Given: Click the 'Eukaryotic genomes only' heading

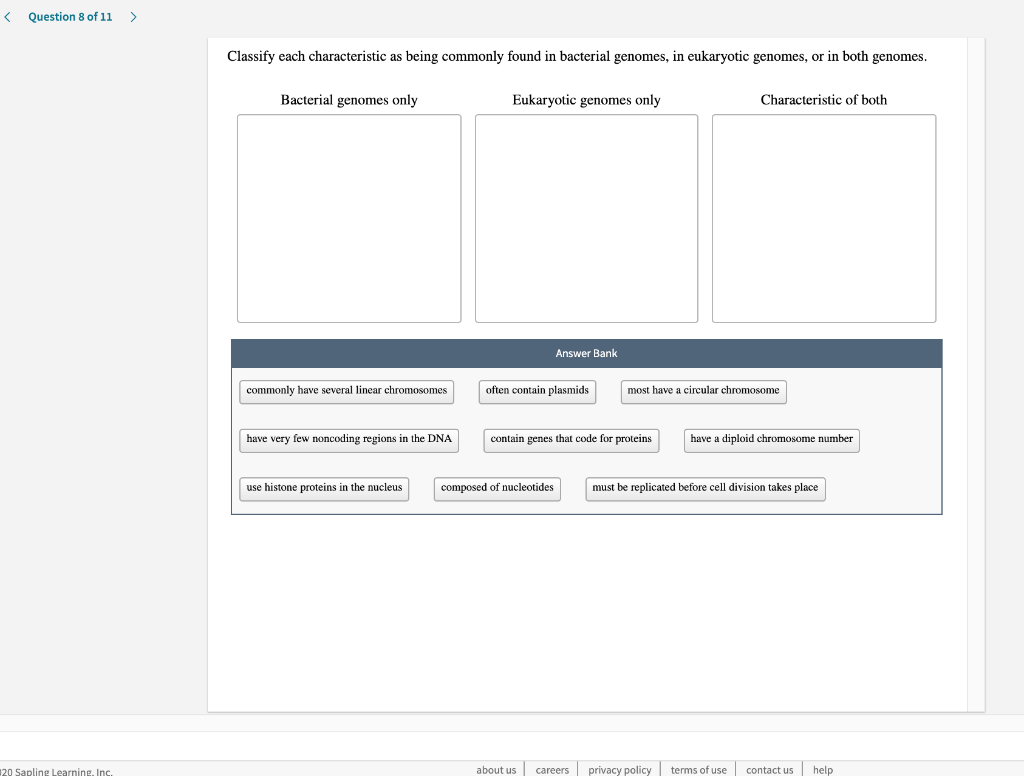Looking at the screenshot, I should coord(586,100).
